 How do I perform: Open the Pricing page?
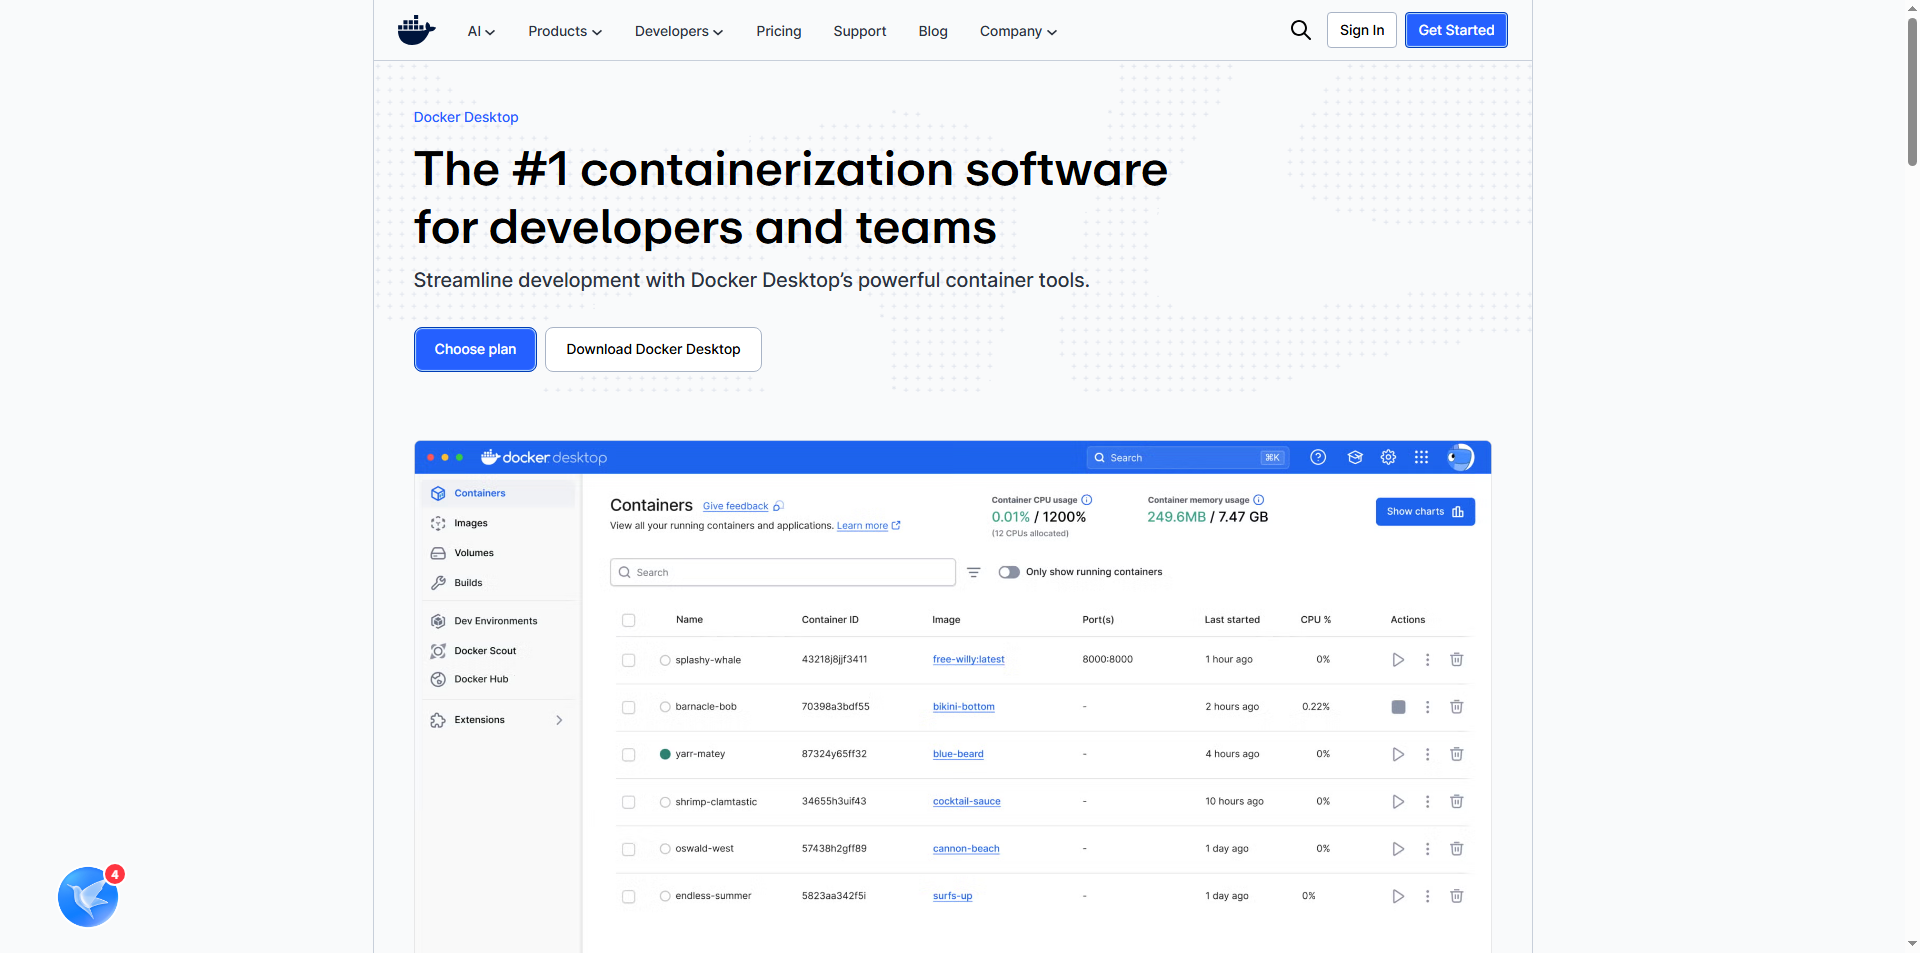(x=779, y=31)
